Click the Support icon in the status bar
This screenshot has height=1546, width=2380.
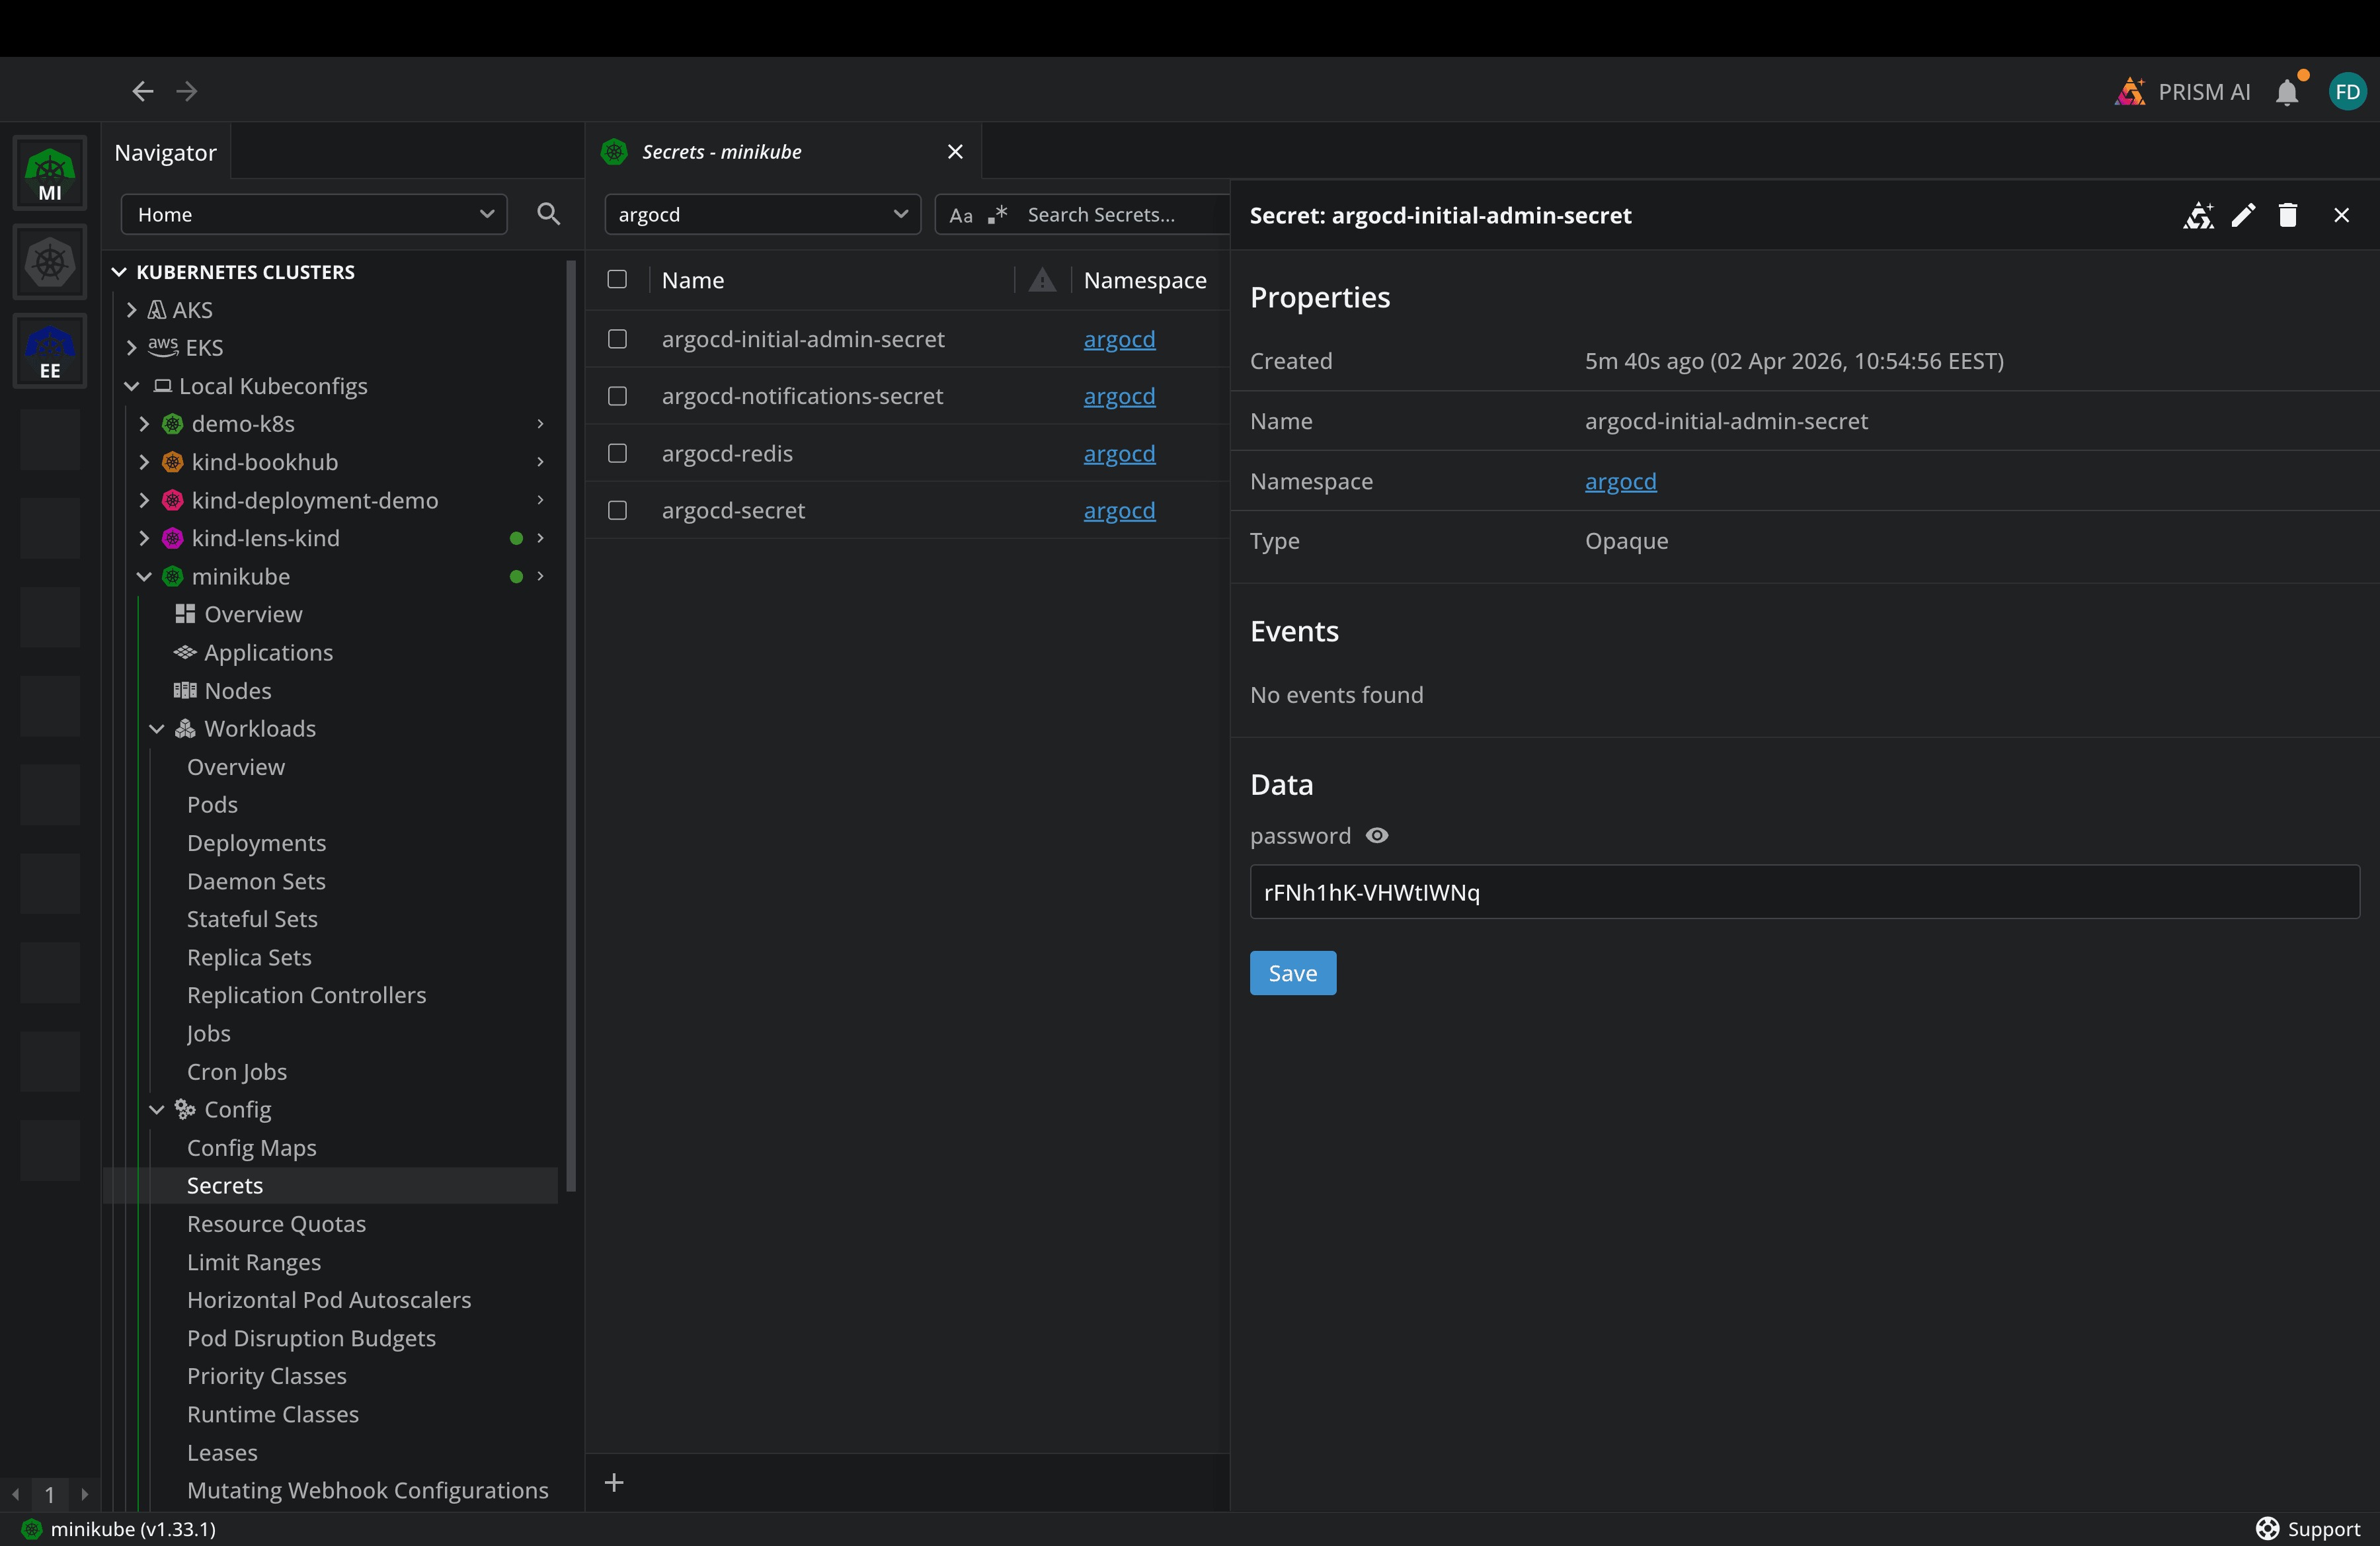pyautogui.click(x=2267, y=1529)
